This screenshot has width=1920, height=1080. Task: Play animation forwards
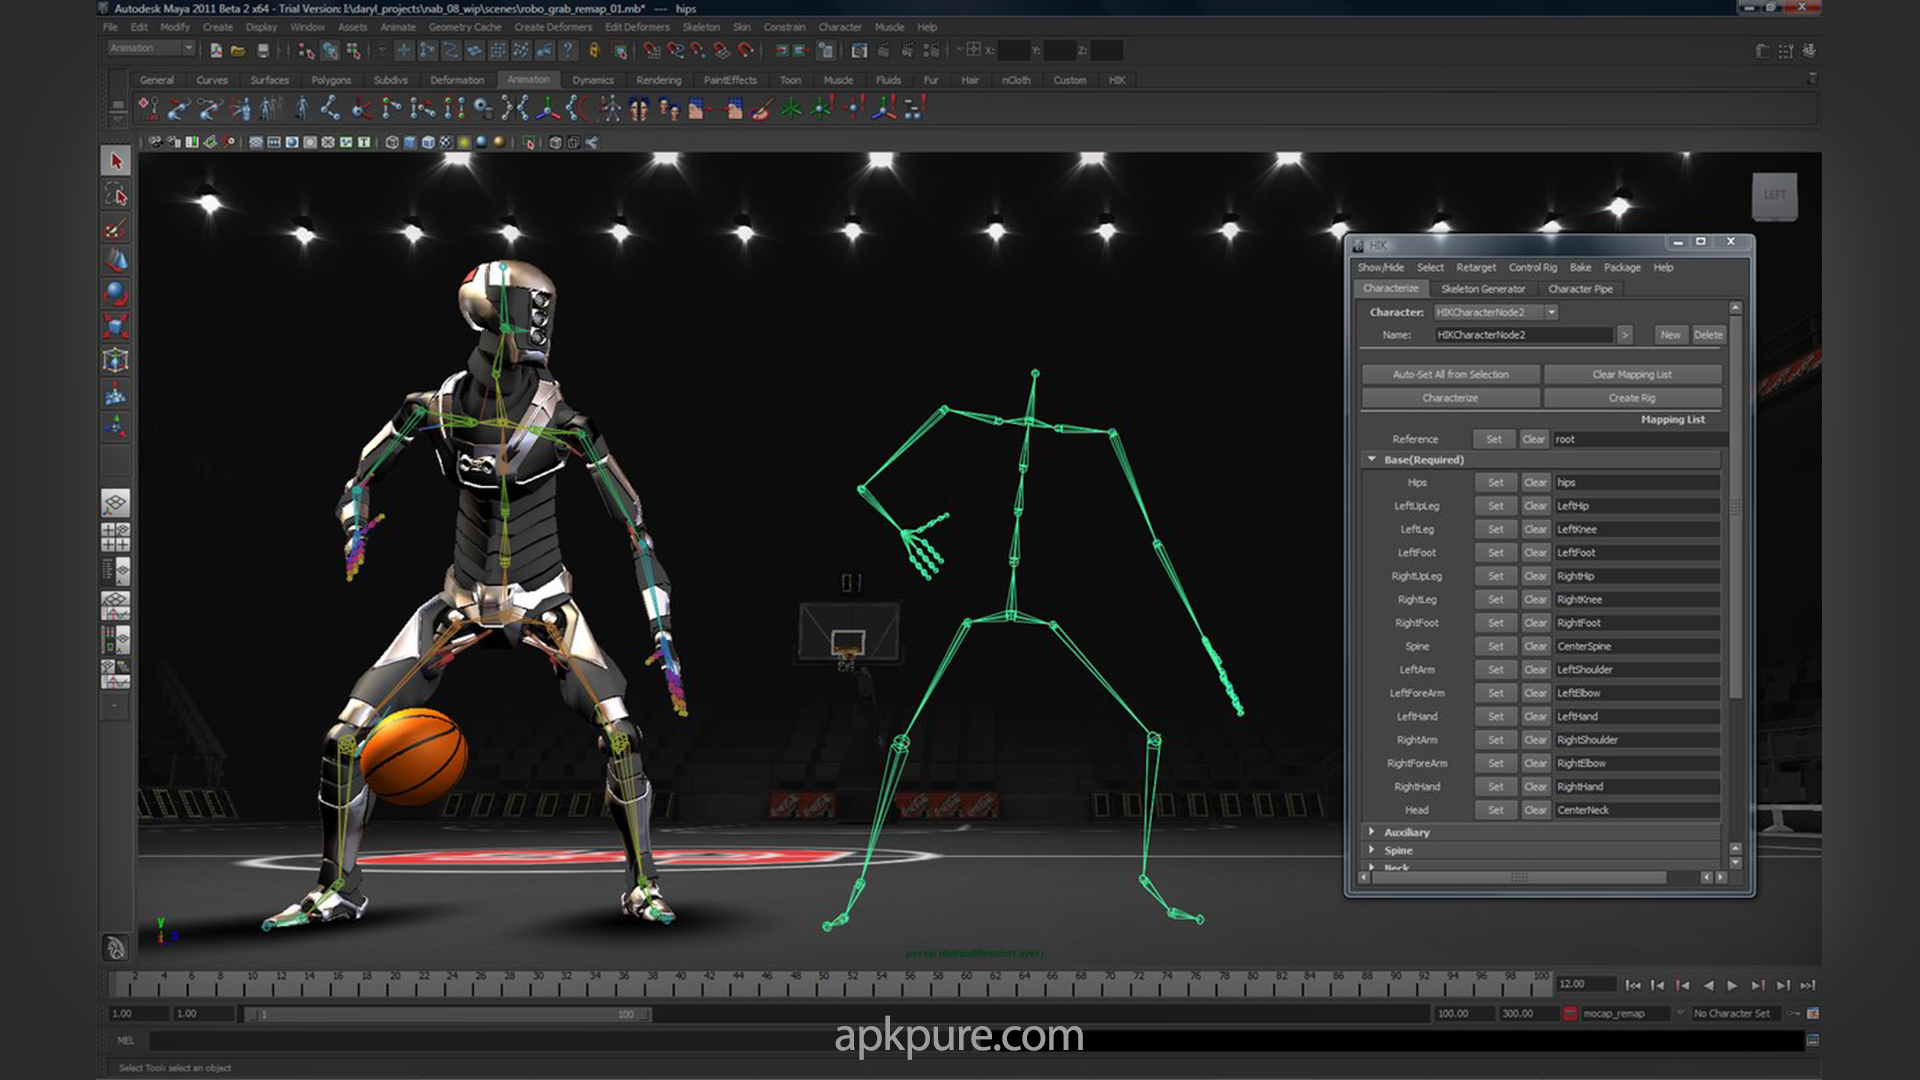(x=1733, y=985)
